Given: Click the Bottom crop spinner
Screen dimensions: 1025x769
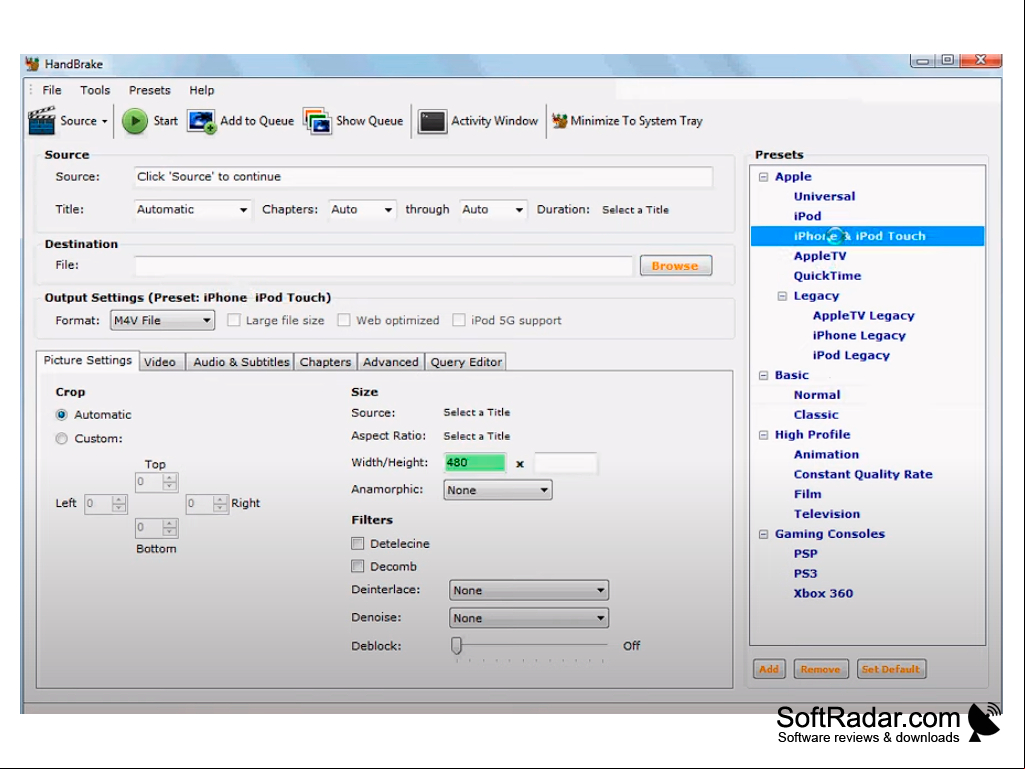Looking at the screenshot, I should click(156, 527).
